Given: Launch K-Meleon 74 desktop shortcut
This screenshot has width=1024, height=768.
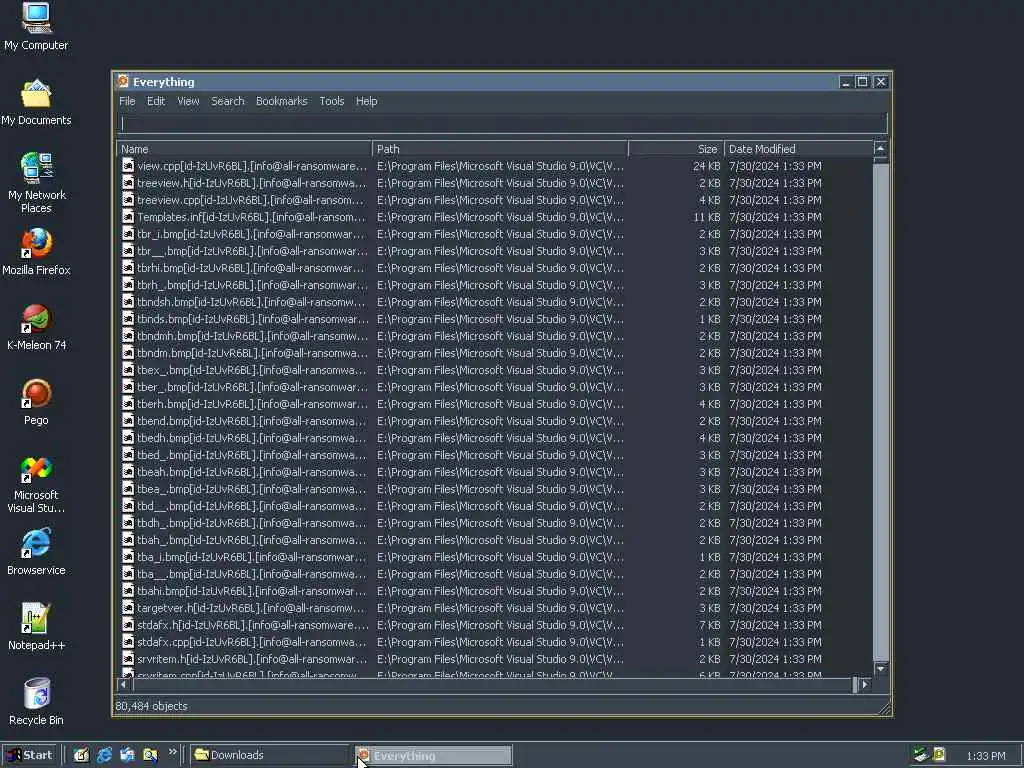Looking at the screenshot, I should point(36,327).
